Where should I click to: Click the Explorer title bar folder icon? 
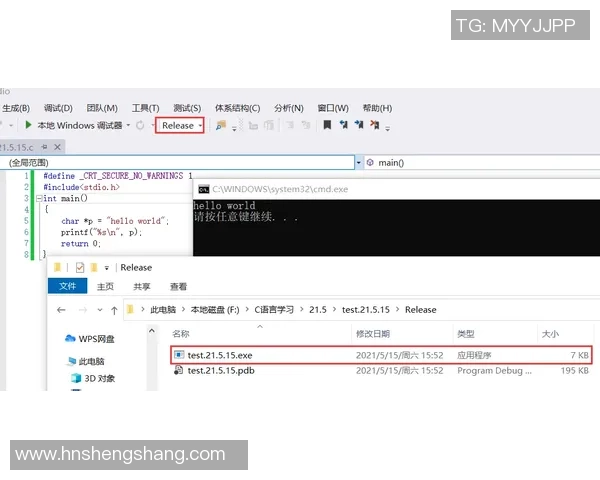pyautogui.click(x=57, y=267)
